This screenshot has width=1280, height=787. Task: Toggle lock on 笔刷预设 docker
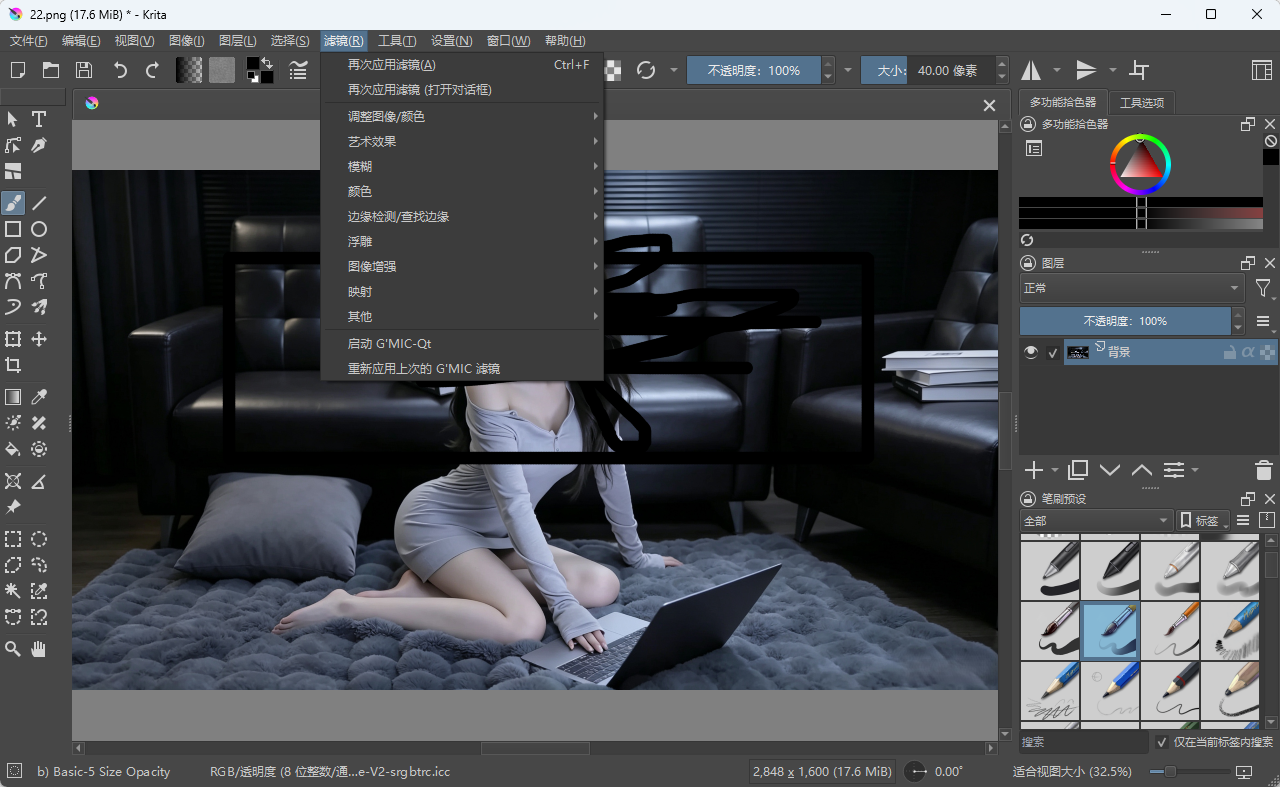click(1027, 499)
